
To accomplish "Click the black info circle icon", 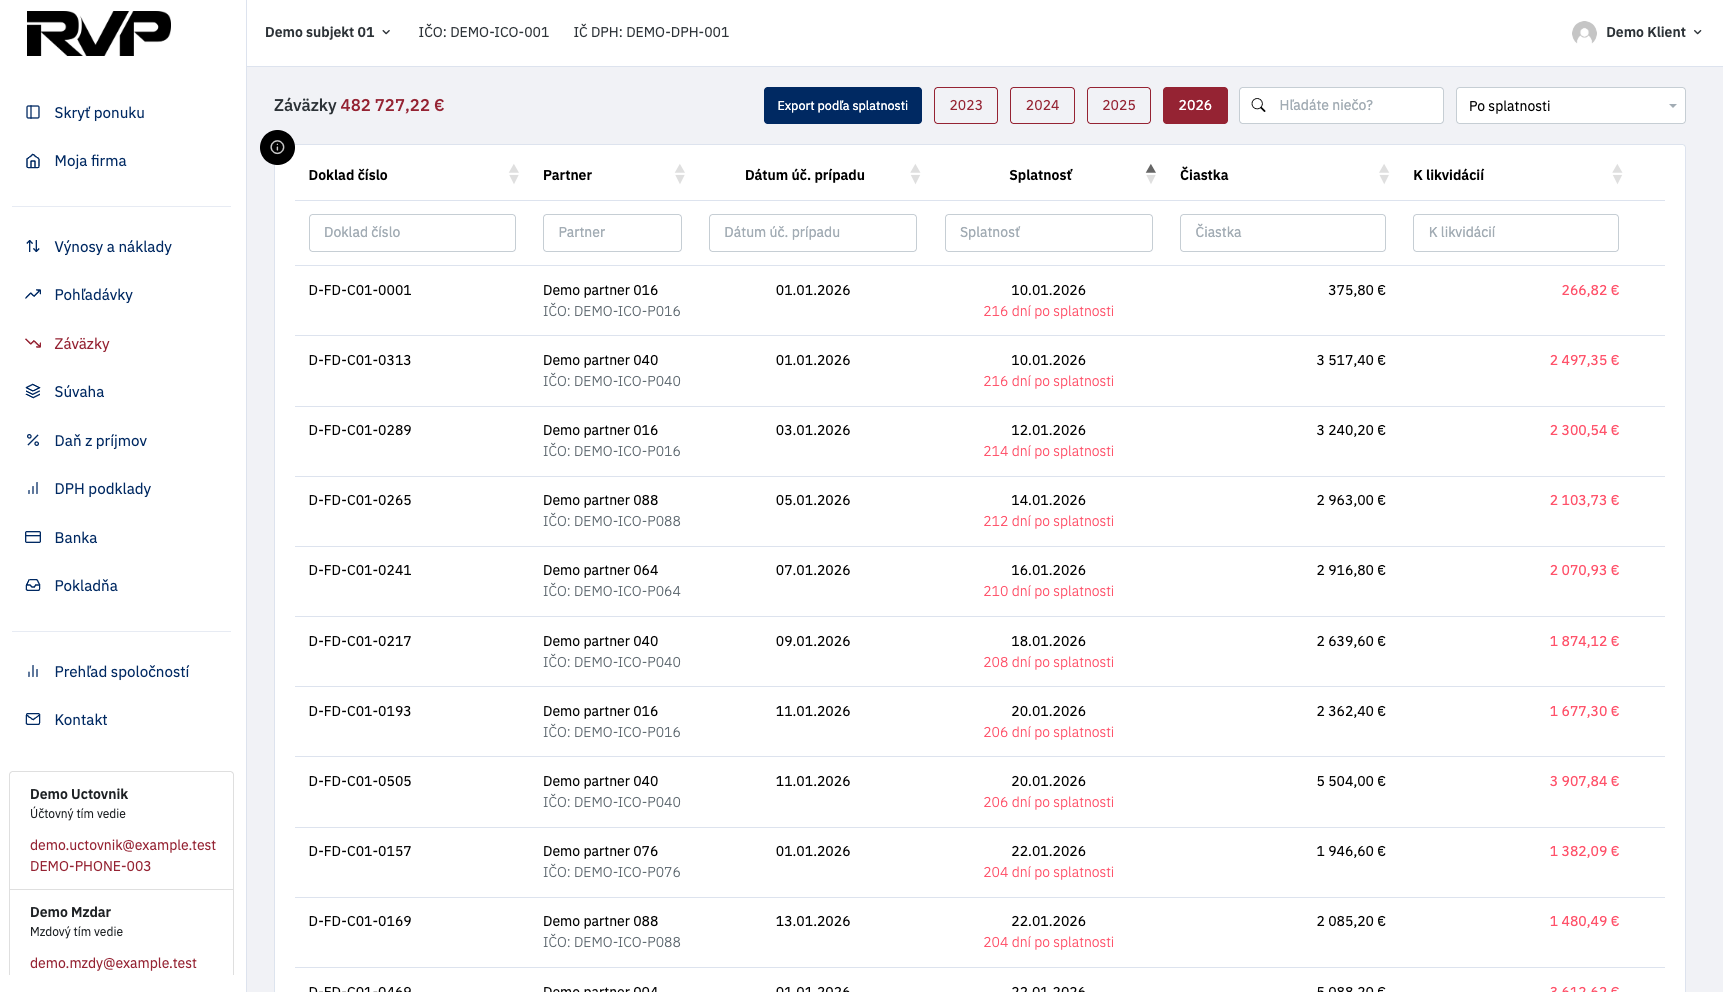I will (277, 147).
